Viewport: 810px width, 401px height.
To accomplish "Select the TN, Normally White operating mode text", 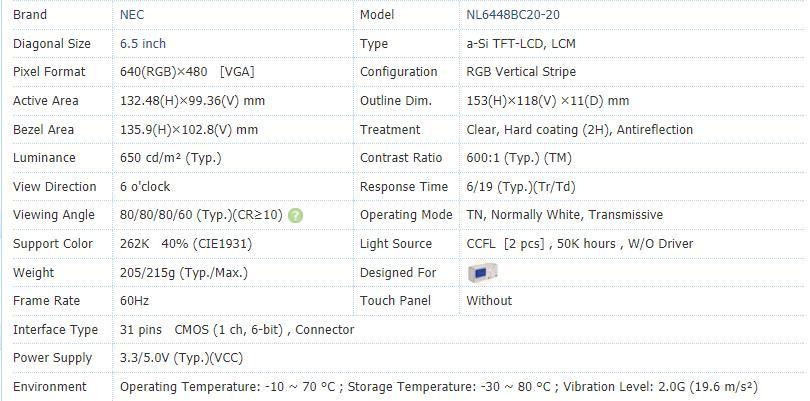I will coord(564,215).
